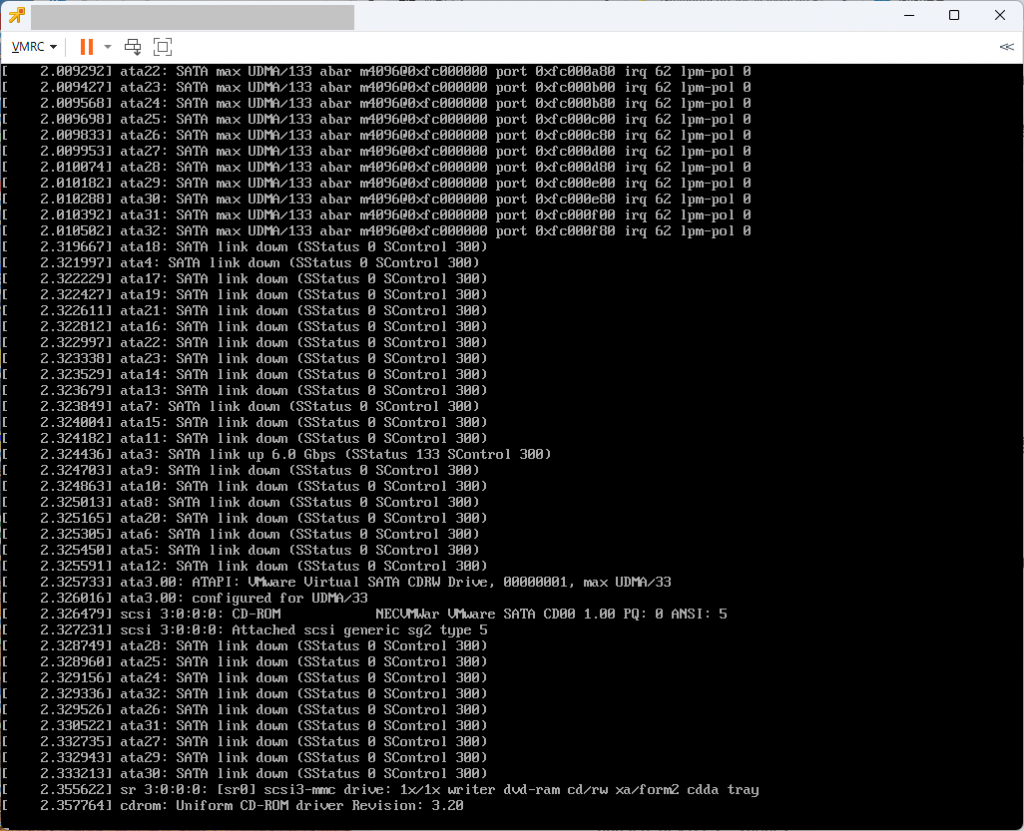The image size is (1024, 831).
Task: Click the ata3 SATA link up 6.0 Gbps line
Action: click(277, 454)
